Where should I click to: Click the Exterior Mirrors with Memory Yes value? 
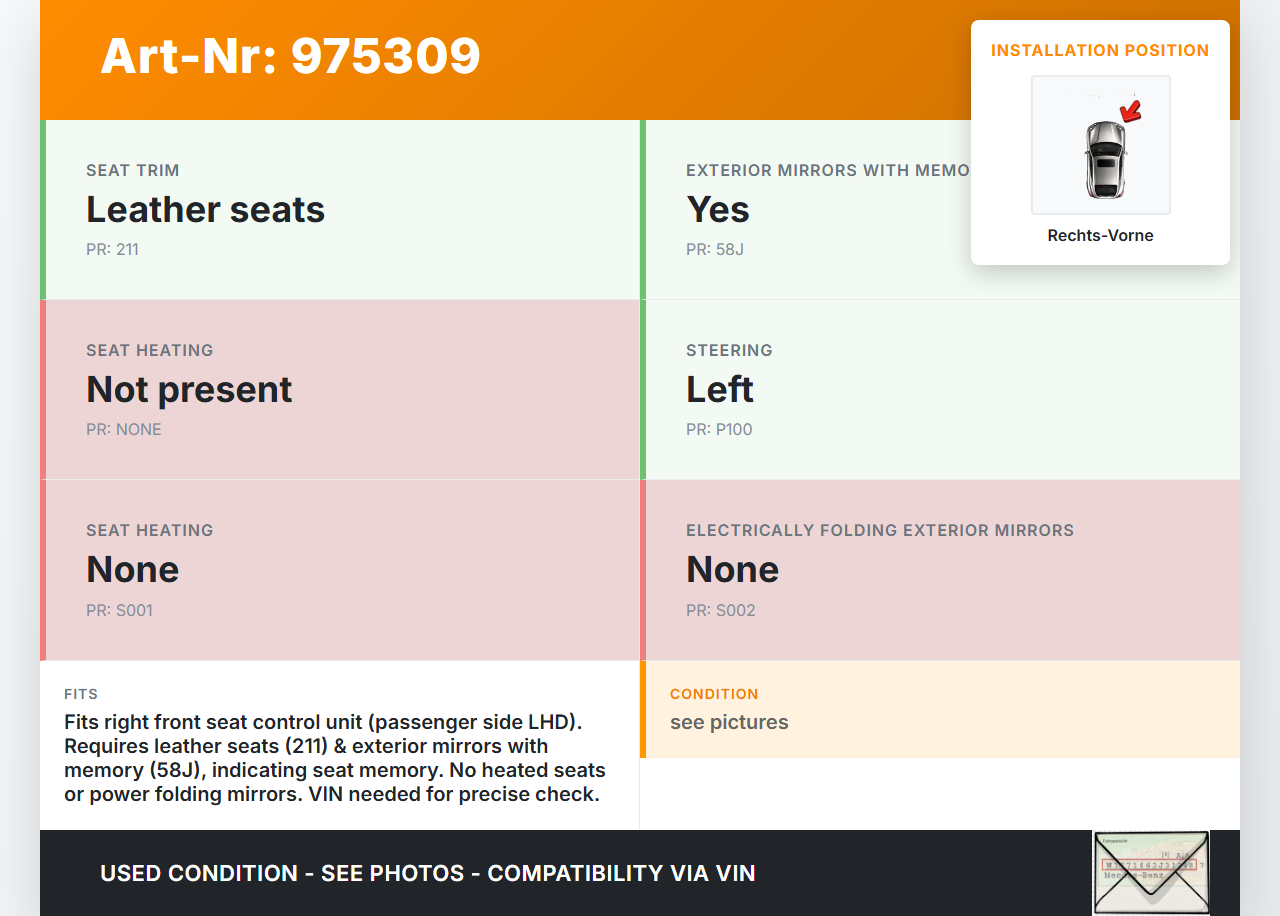pos(718,210)
